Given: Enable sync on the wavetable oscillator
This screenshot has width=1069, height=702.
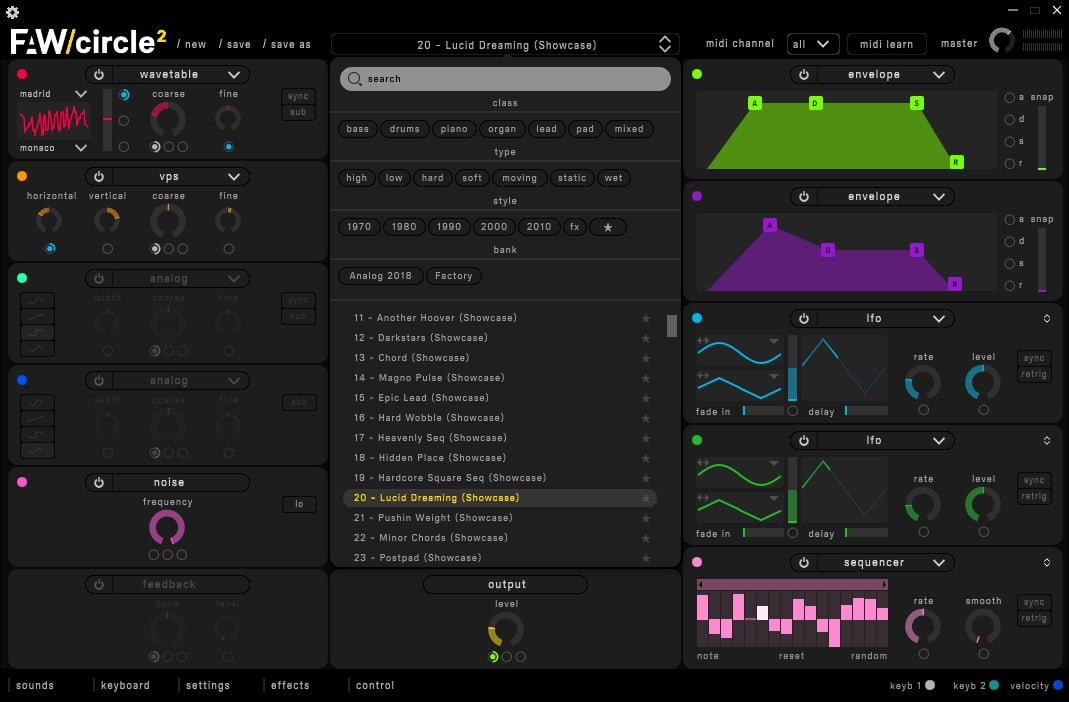Looking at the screenshot, I should click(298, 97).
